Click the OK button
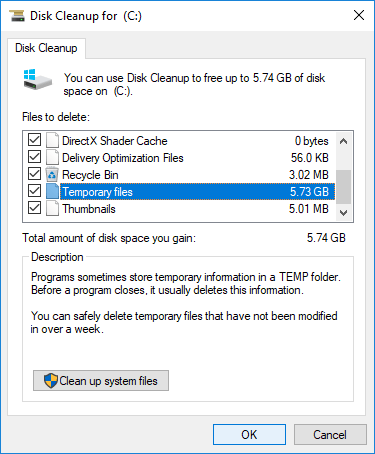This screenshot has height=454, width=375. pyautogui.click(x=249, y=434)
